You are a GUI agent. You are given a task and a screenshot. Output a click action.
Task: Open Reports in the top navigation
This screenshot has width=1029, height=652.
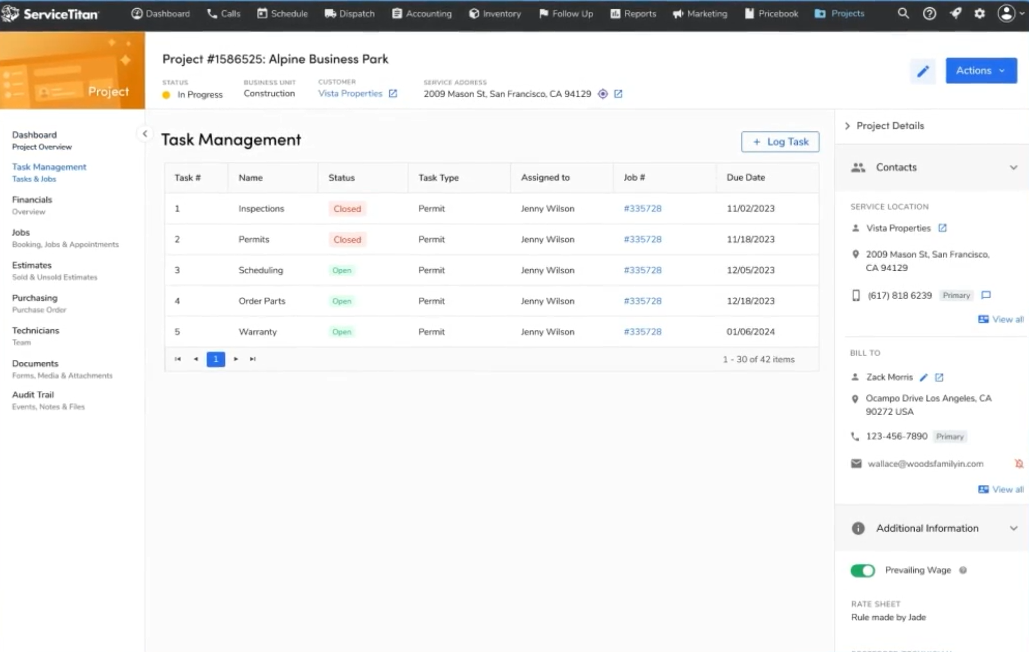pos(633,13)
